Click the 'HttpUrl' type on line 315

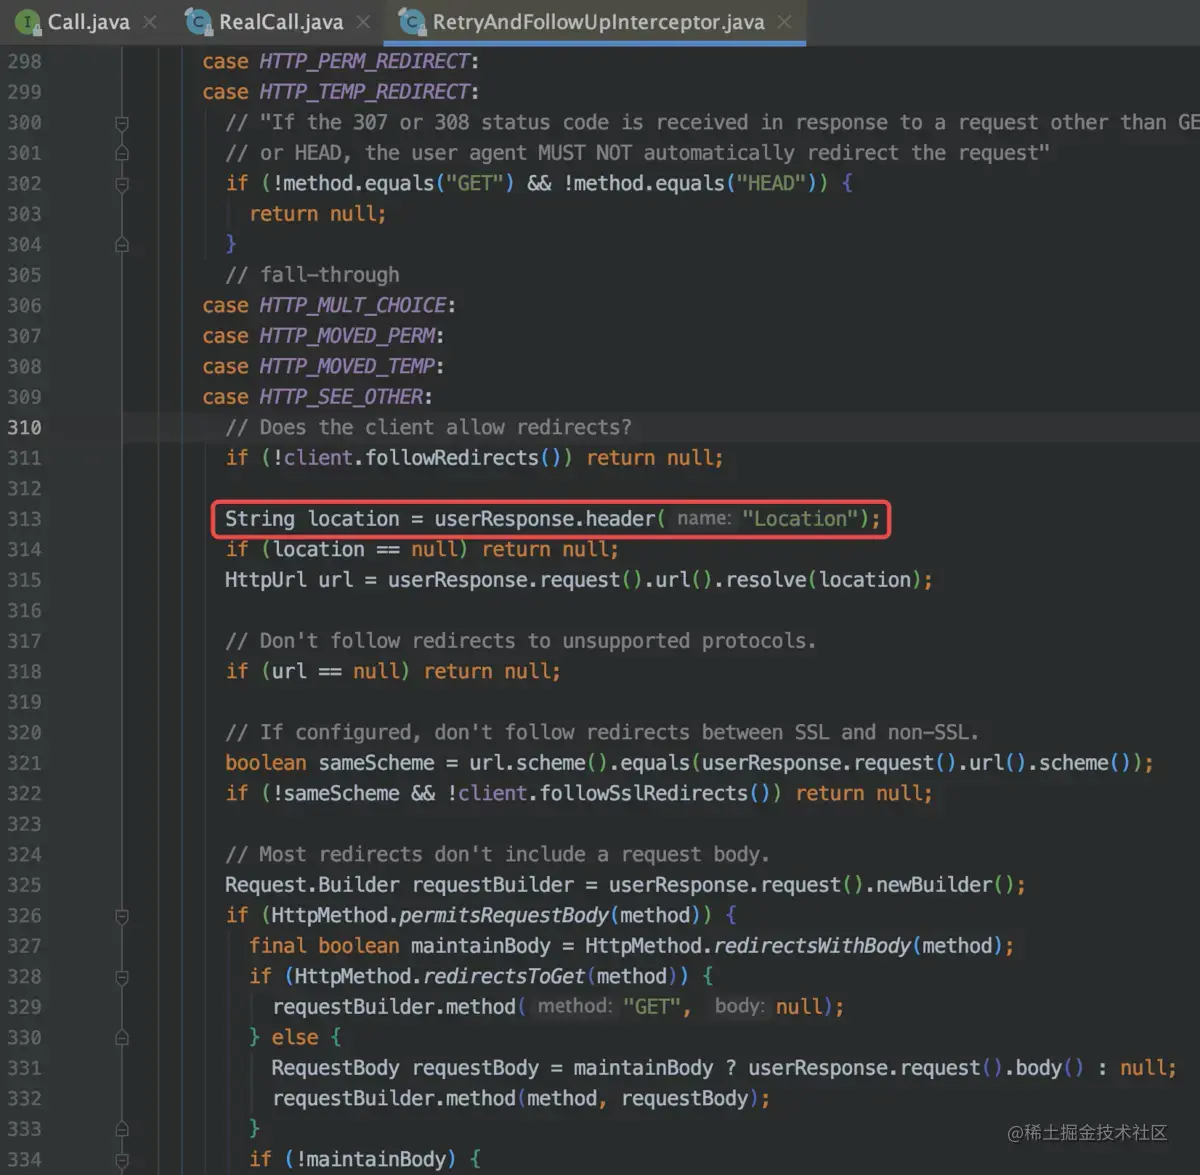click(265, 580)
